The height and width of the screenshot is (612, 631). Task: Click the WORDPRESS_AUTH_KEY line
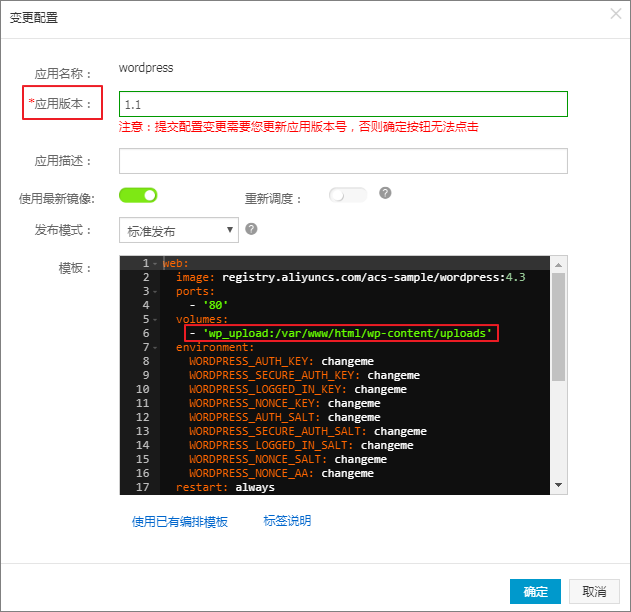click(281, 361)
